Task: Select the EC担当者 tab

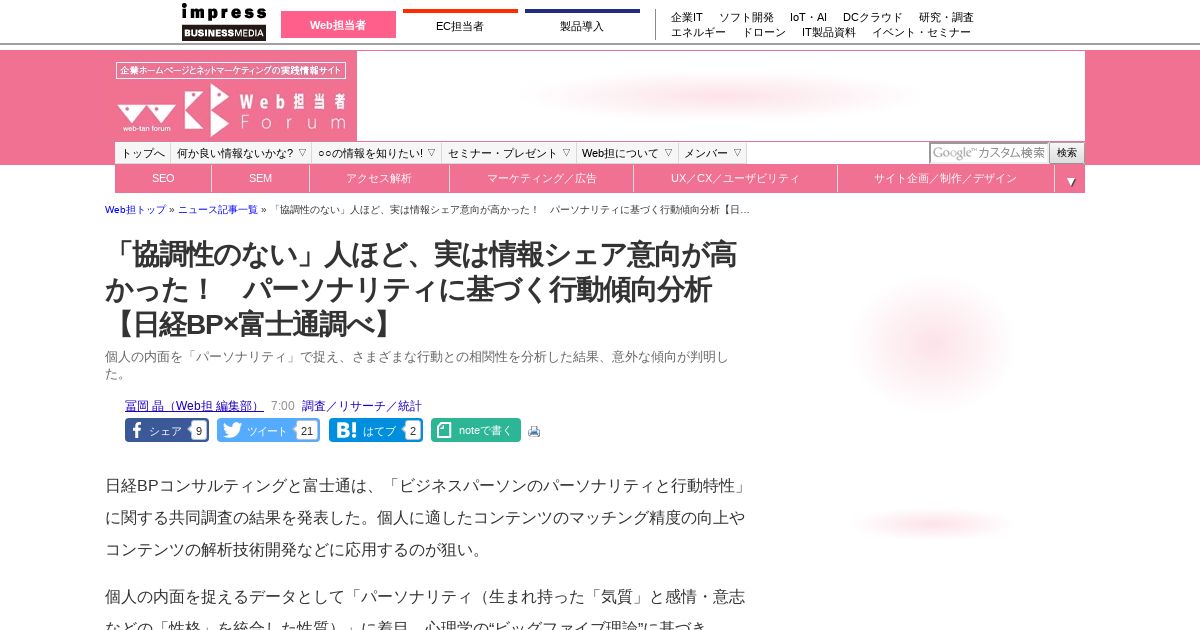Action: (460, 25)
